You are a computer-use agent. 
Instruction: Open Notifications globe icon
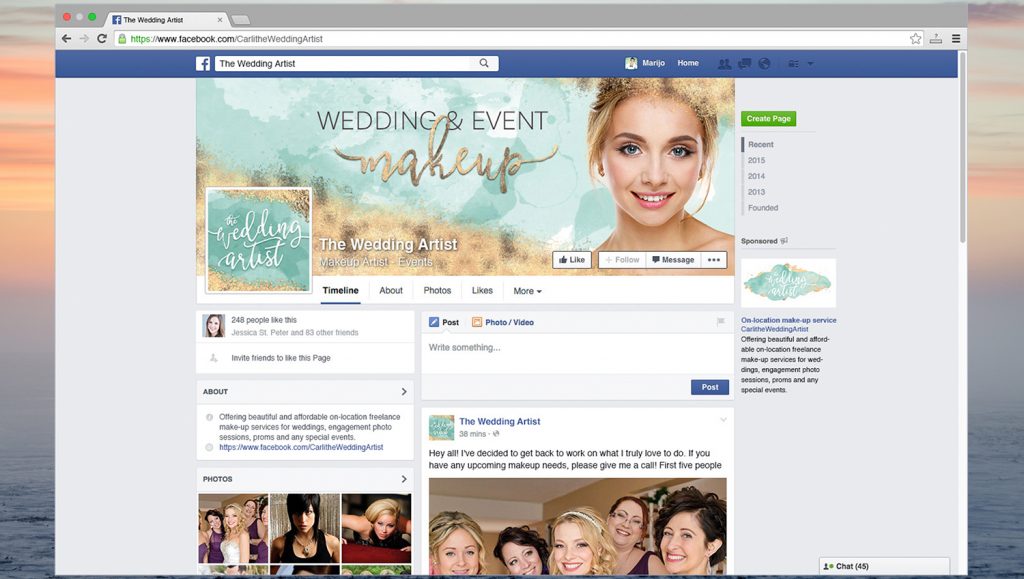764,63
